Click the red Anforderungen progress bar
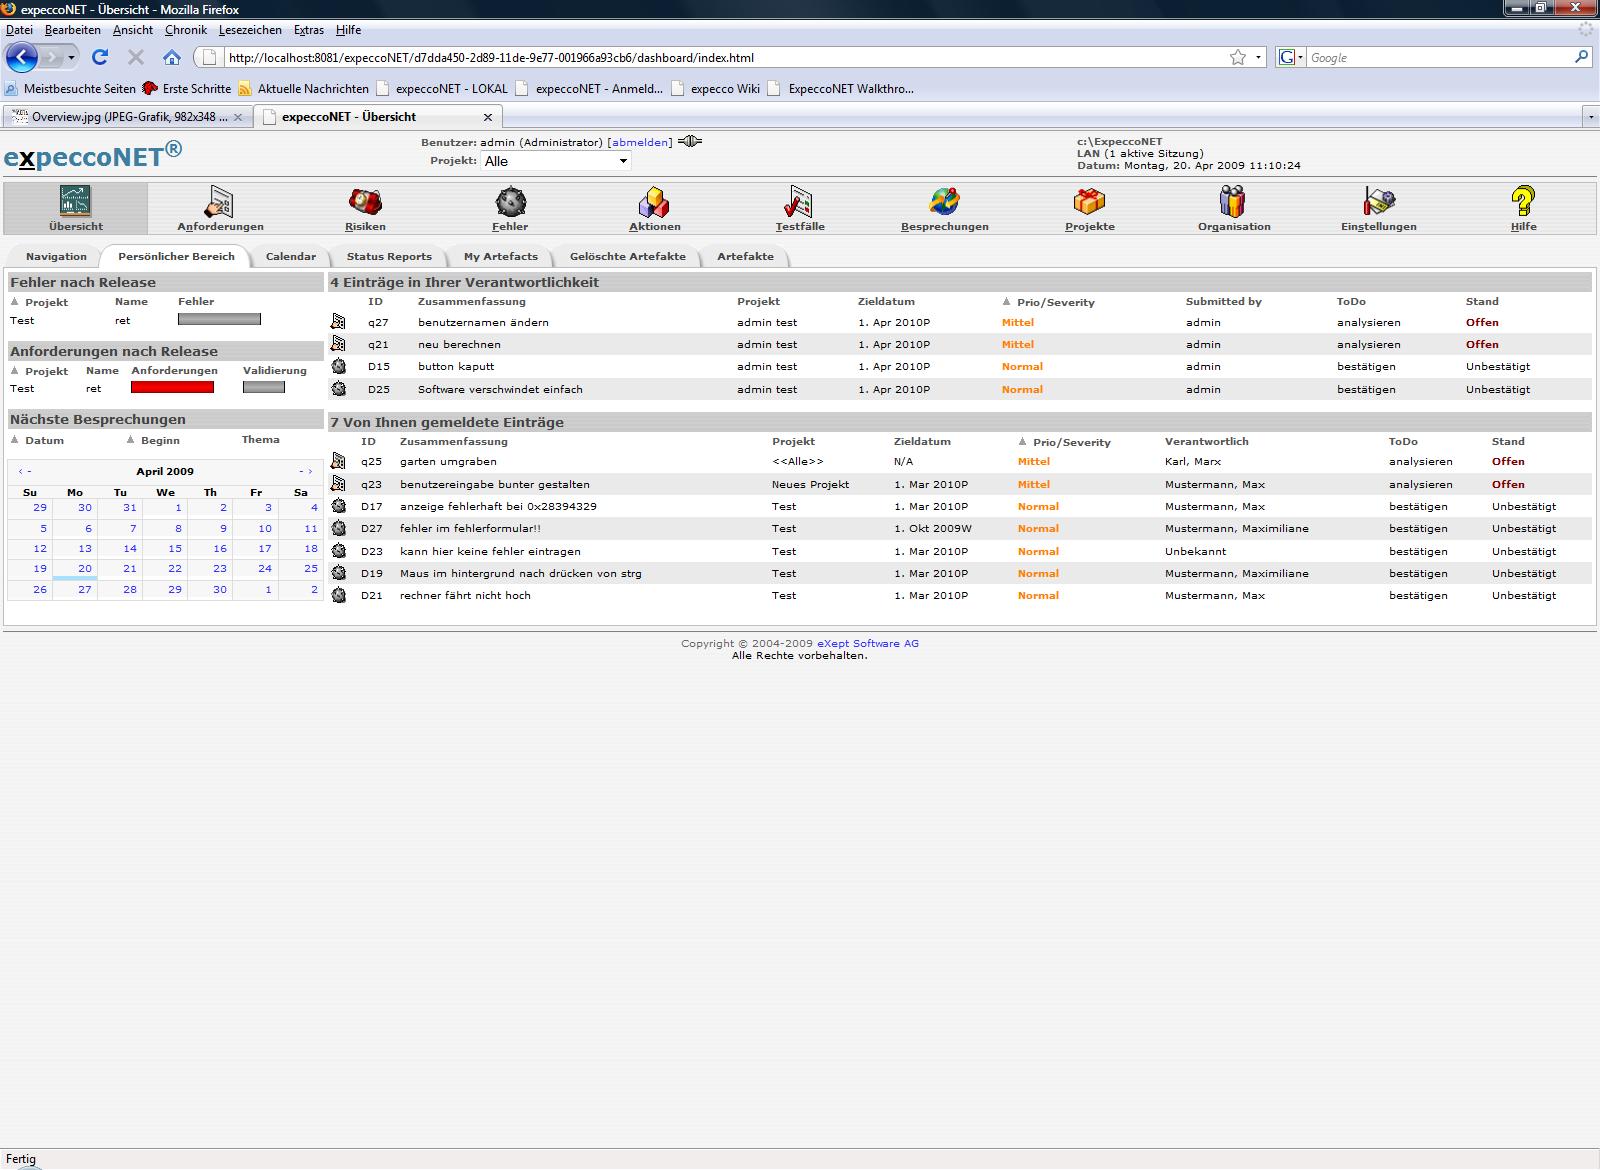The width and height of the screenshot is (1600, 1170). [172, 388]
